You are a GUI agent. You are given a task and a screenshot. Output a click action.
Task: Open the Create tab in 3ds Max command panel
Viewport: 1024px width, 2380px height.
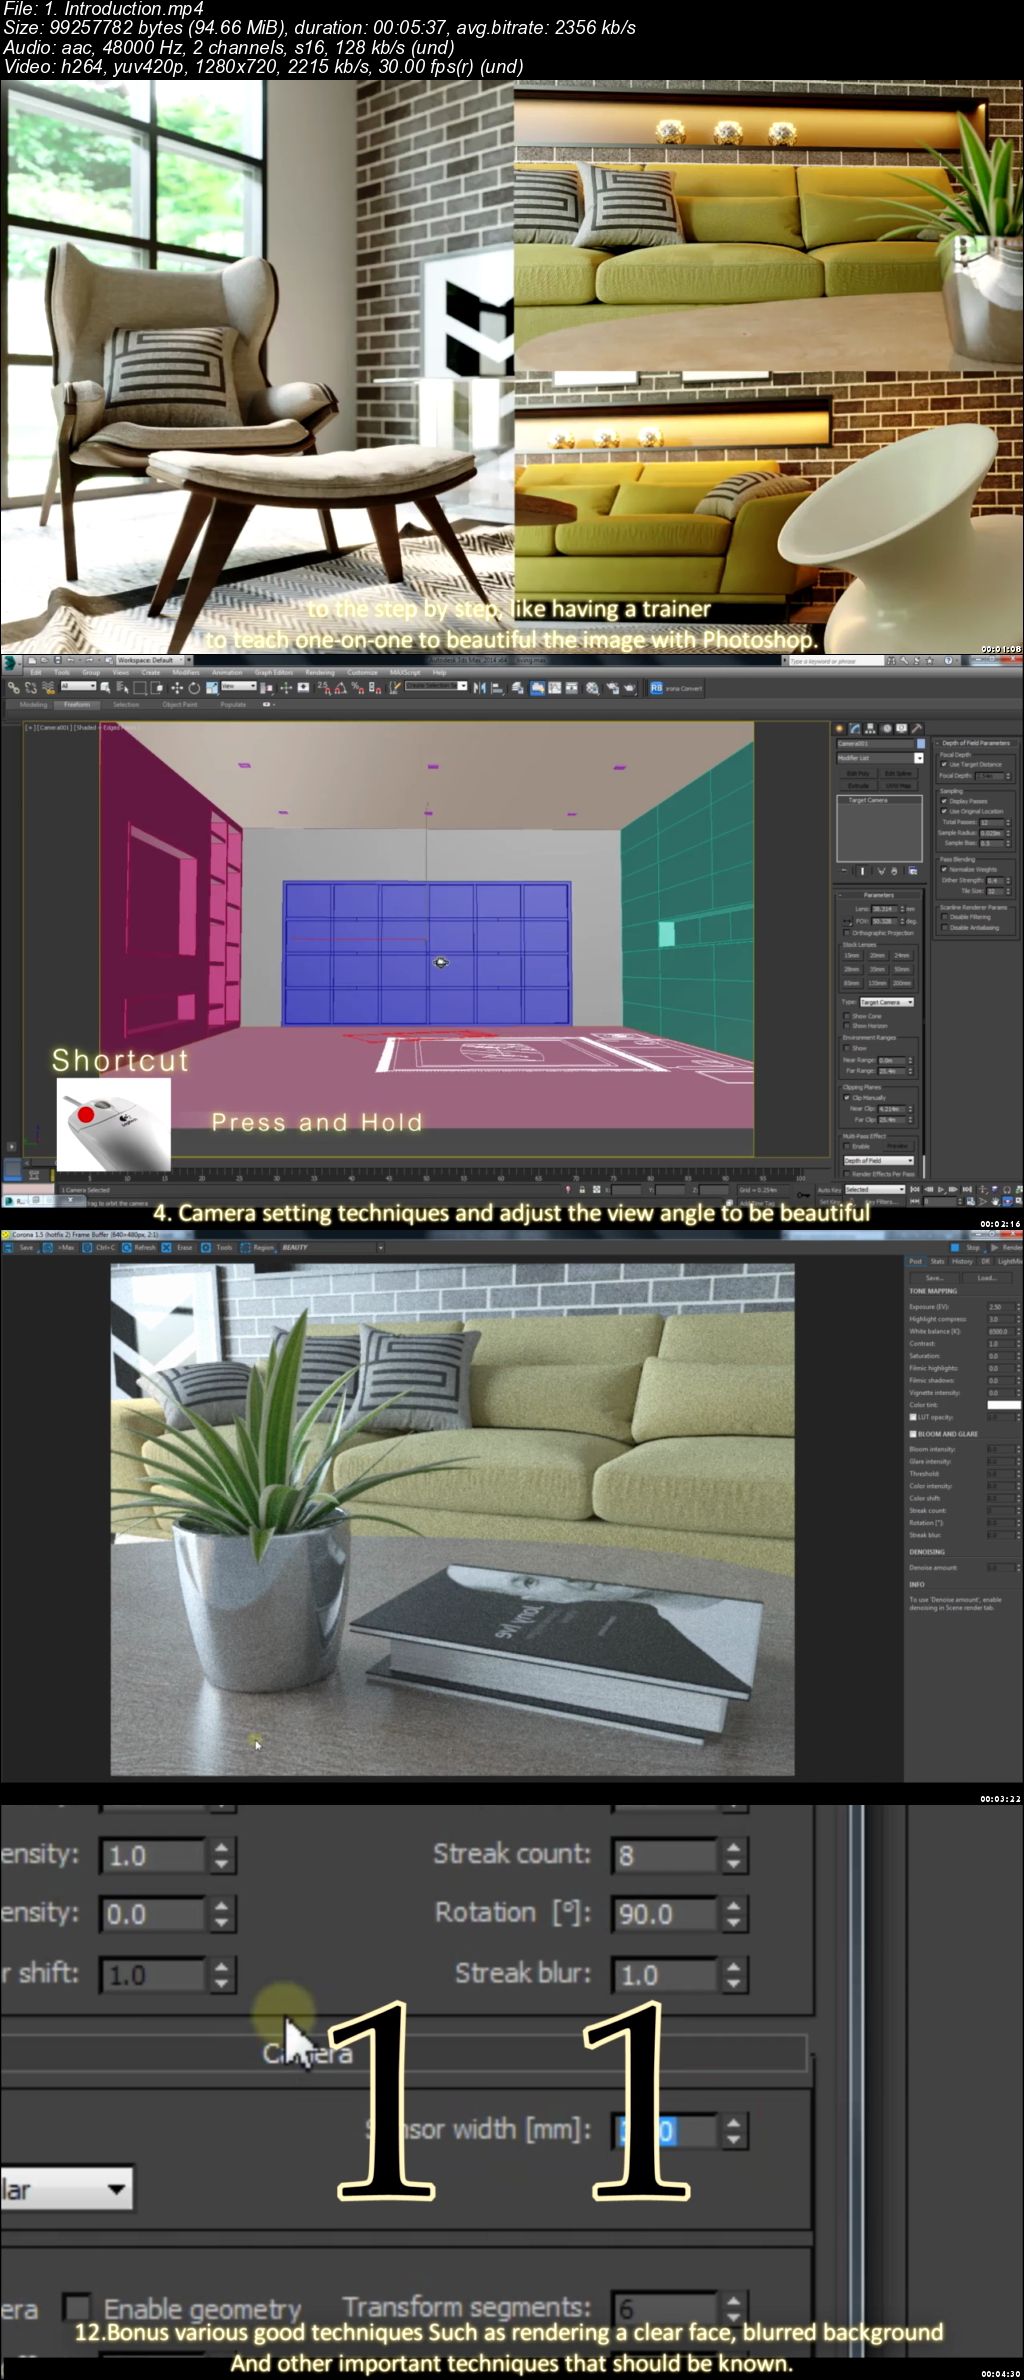tap(839, 728)
